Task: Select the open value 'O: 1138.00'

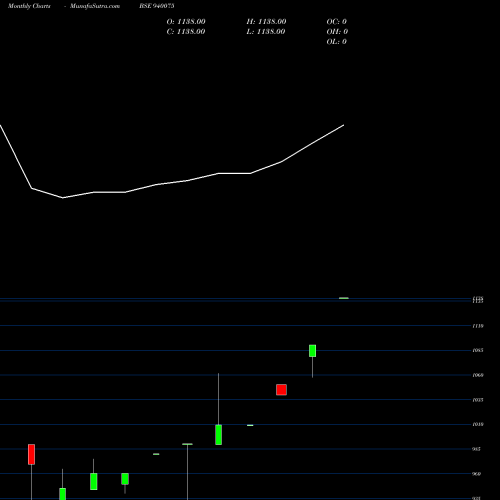Action: 186,22
